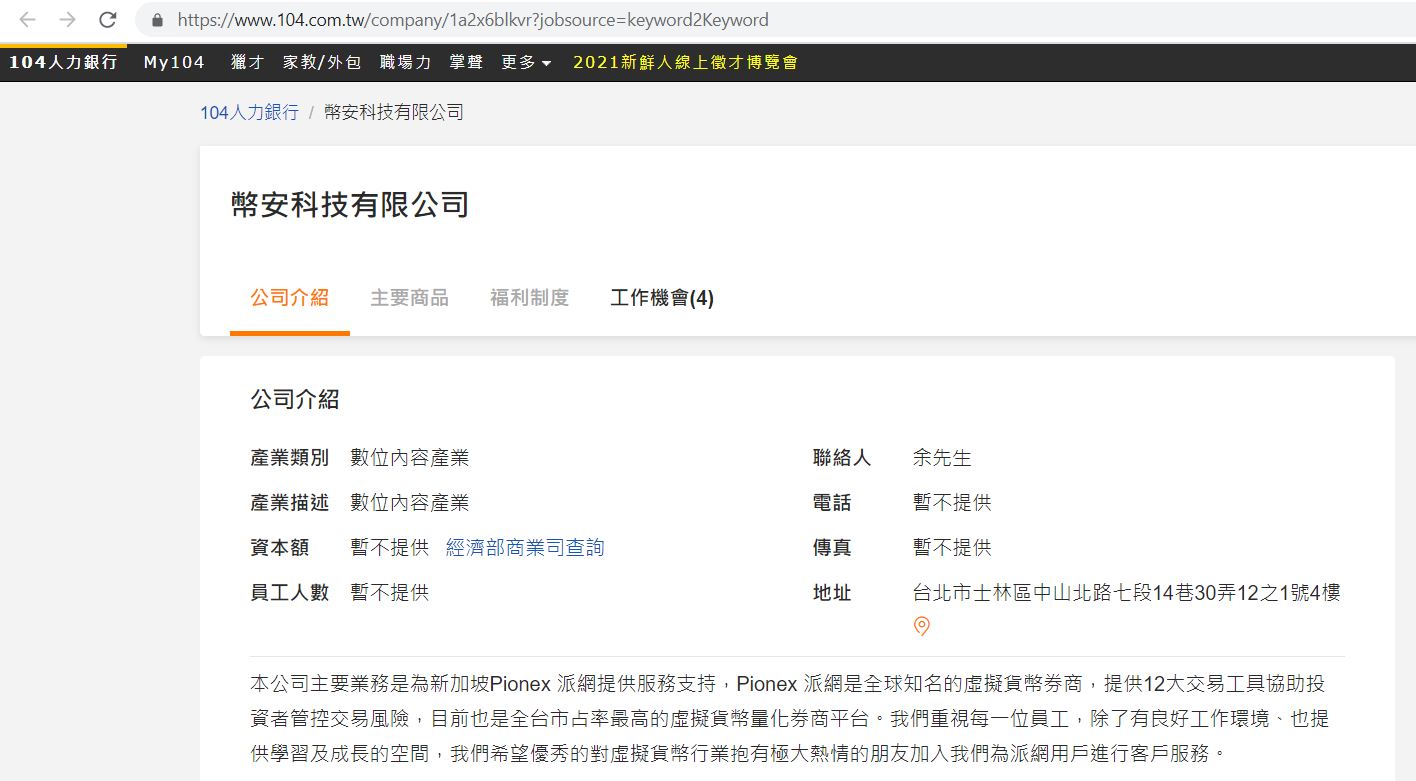Screen dimensions: 1416x781
Task: Click the 傳真 label
Action: tap(832, 548)
